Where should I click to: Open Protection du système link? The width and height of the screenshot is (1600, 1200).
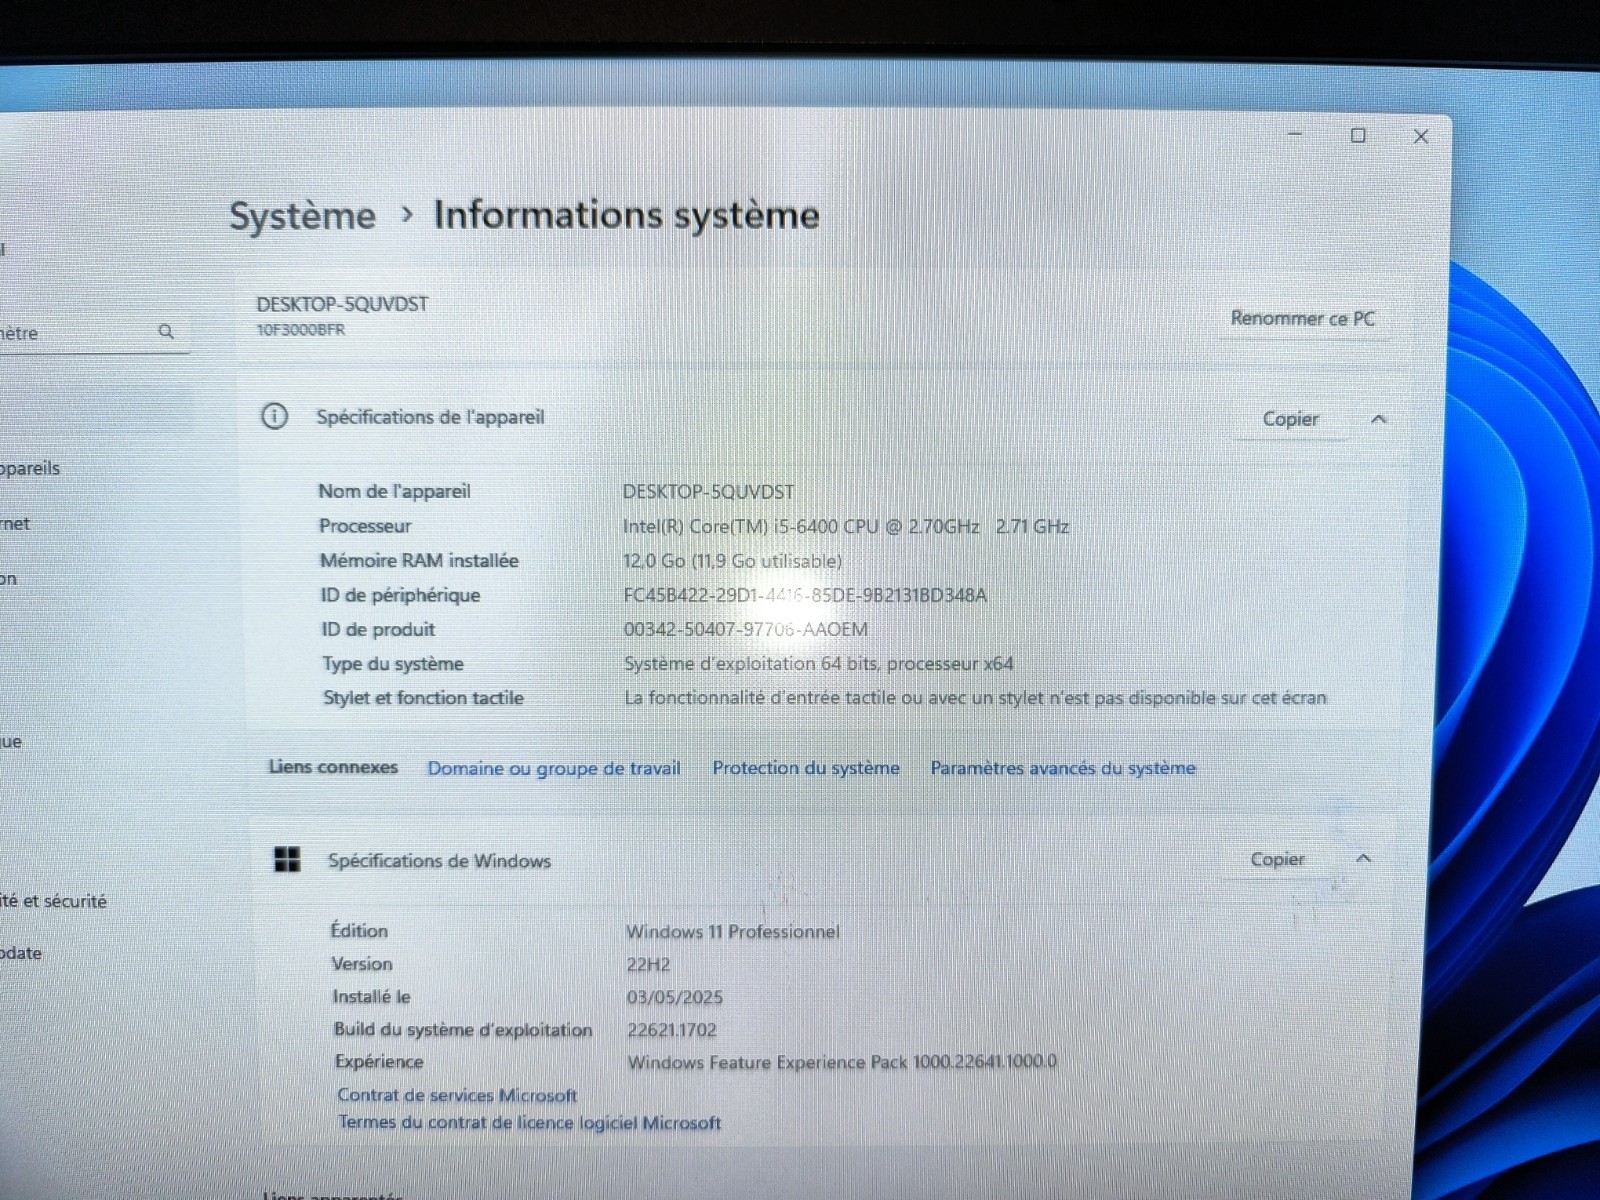pos(806,767)
